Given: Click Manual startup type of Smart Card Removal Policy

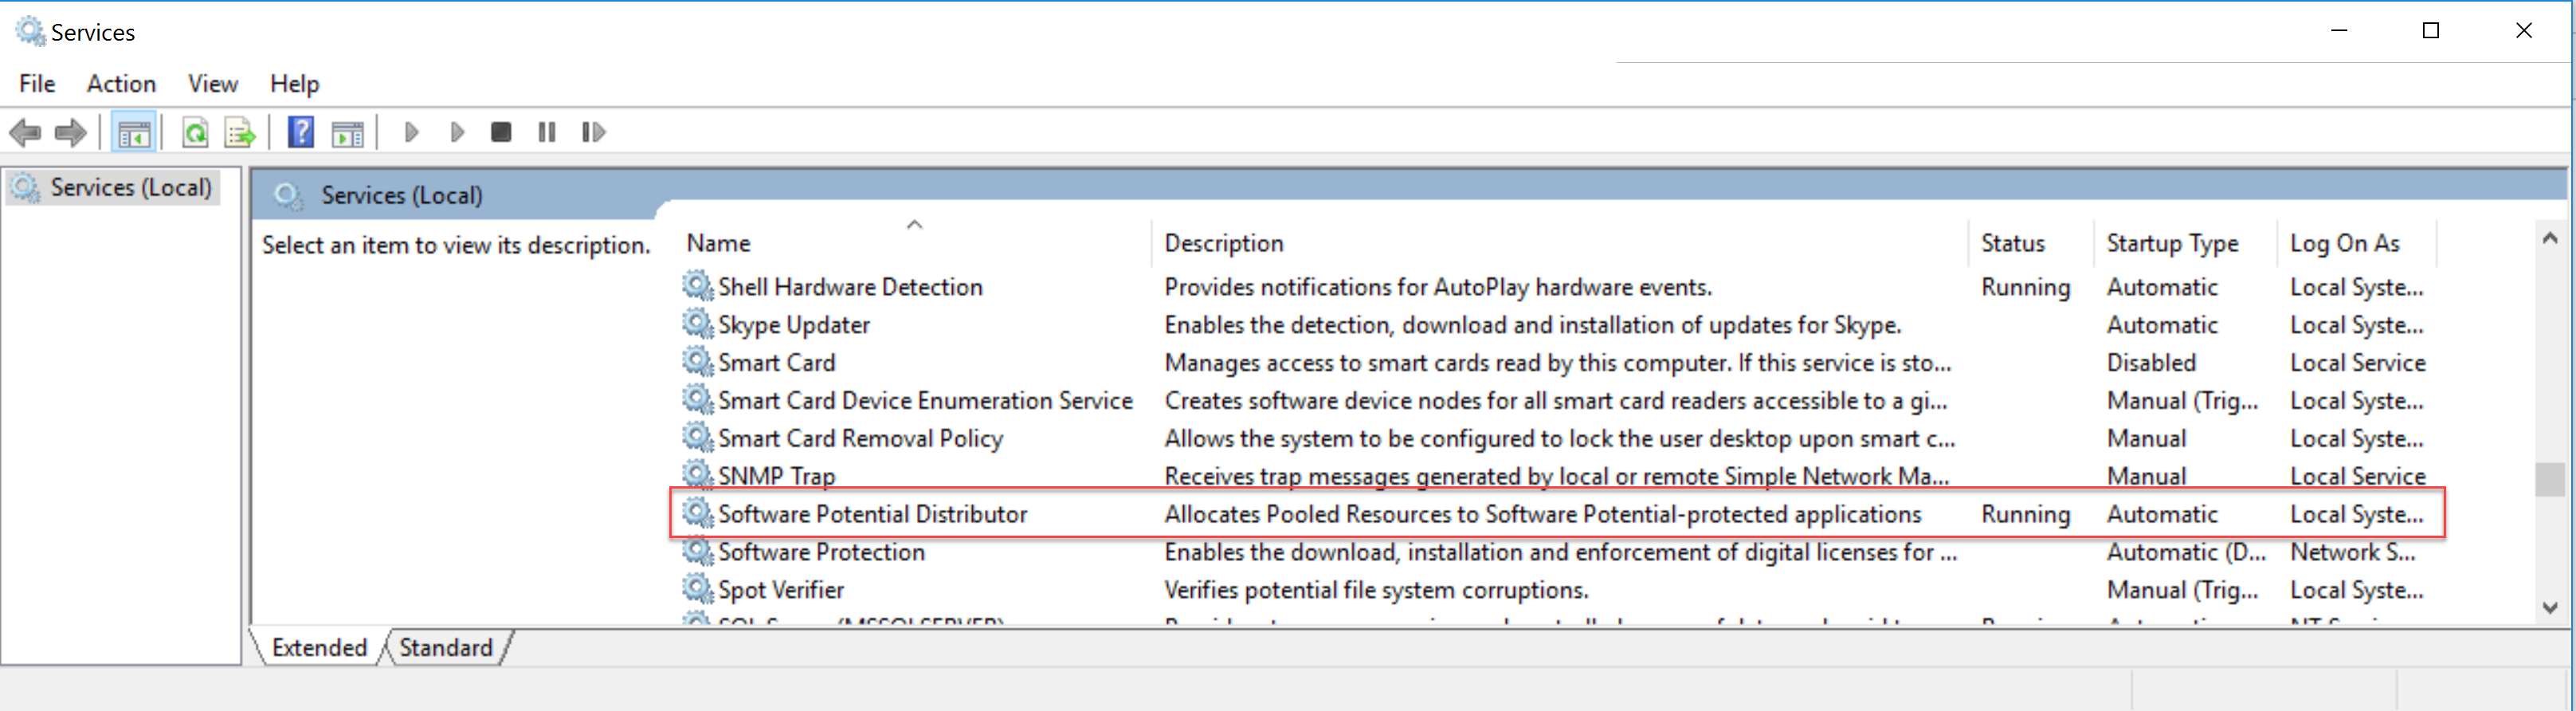Looking at the screenshot, I should [x=2146, y=438].
